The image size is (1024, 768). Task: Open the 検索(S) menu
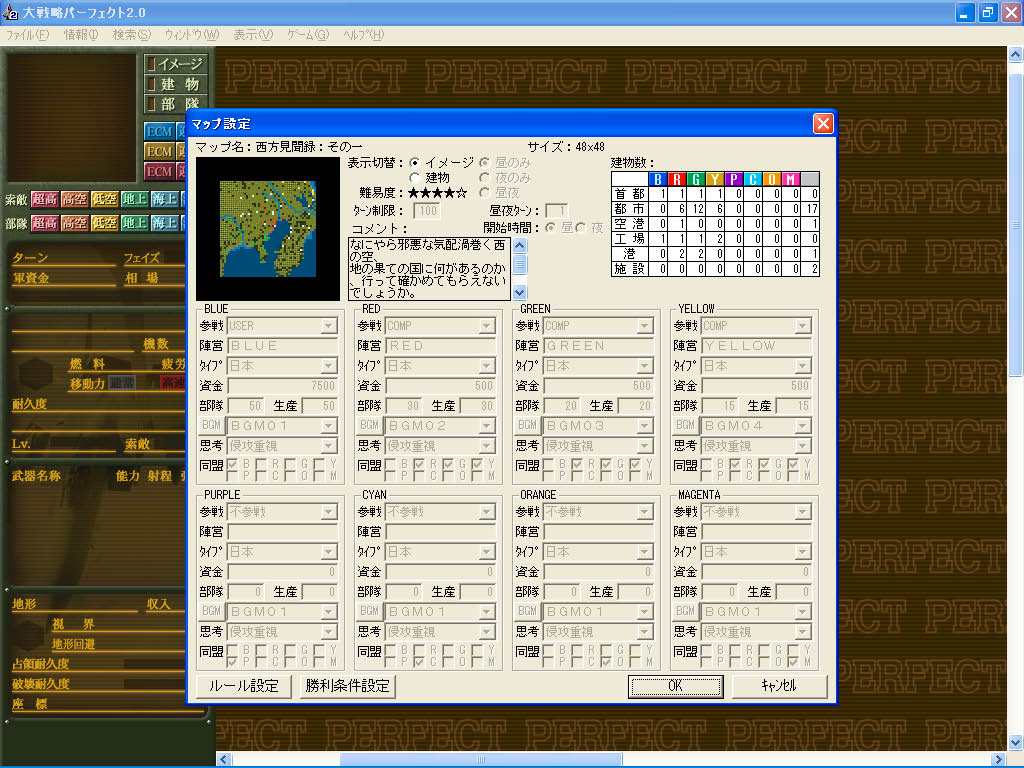(131, 35)
